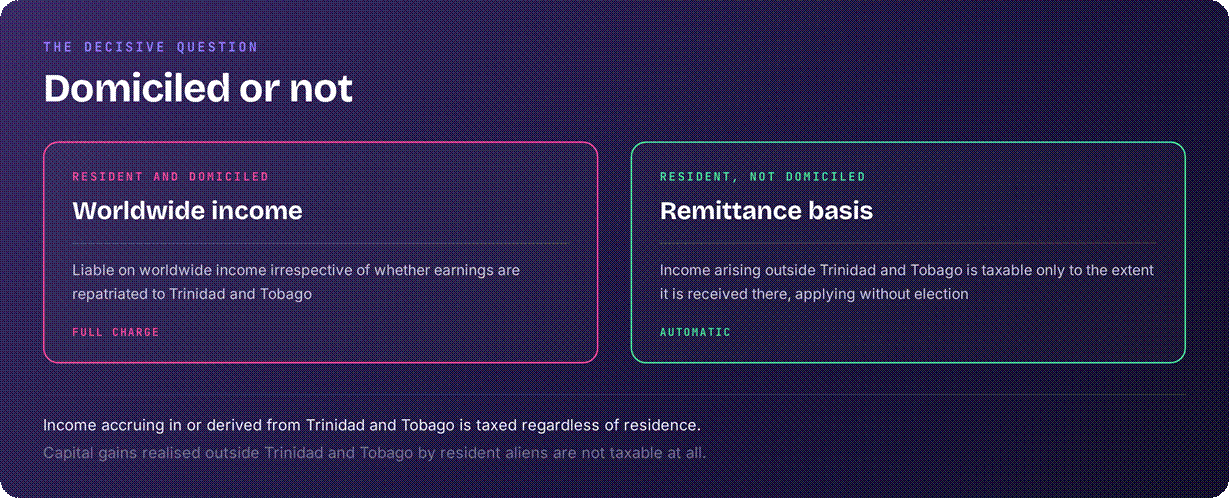The width and height of the screenshot is (1229, 498).
Task: Click the 'Income accruing in or derived' footer sentence
Action: pos(372,425)
